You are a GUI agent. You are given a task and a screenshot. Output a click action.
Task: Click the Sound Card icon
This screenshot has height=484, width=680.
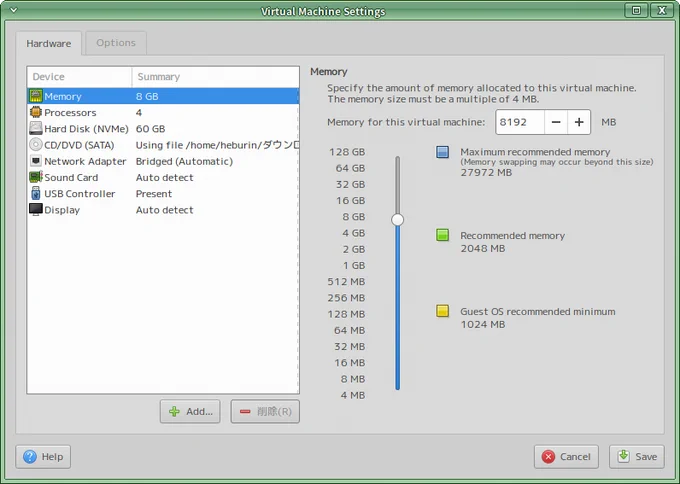[x=36, y=177]
